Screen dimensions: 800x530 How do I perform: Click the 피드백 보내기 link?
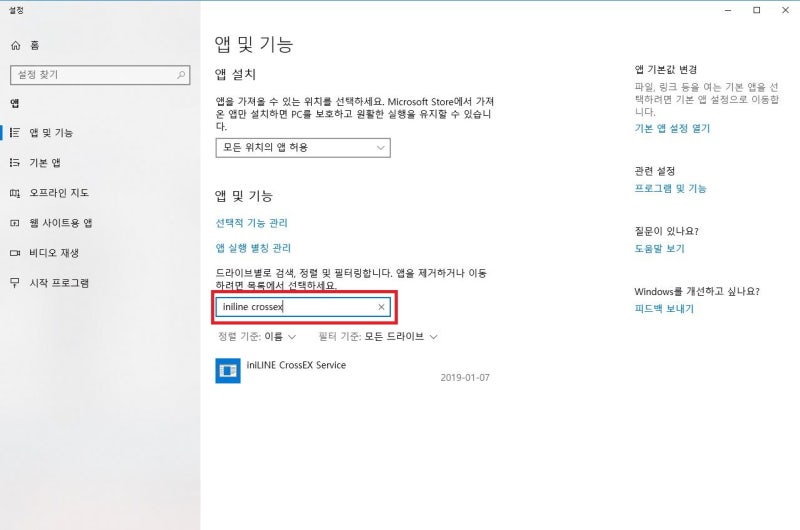pyautogui.click(x=664, y=309)
